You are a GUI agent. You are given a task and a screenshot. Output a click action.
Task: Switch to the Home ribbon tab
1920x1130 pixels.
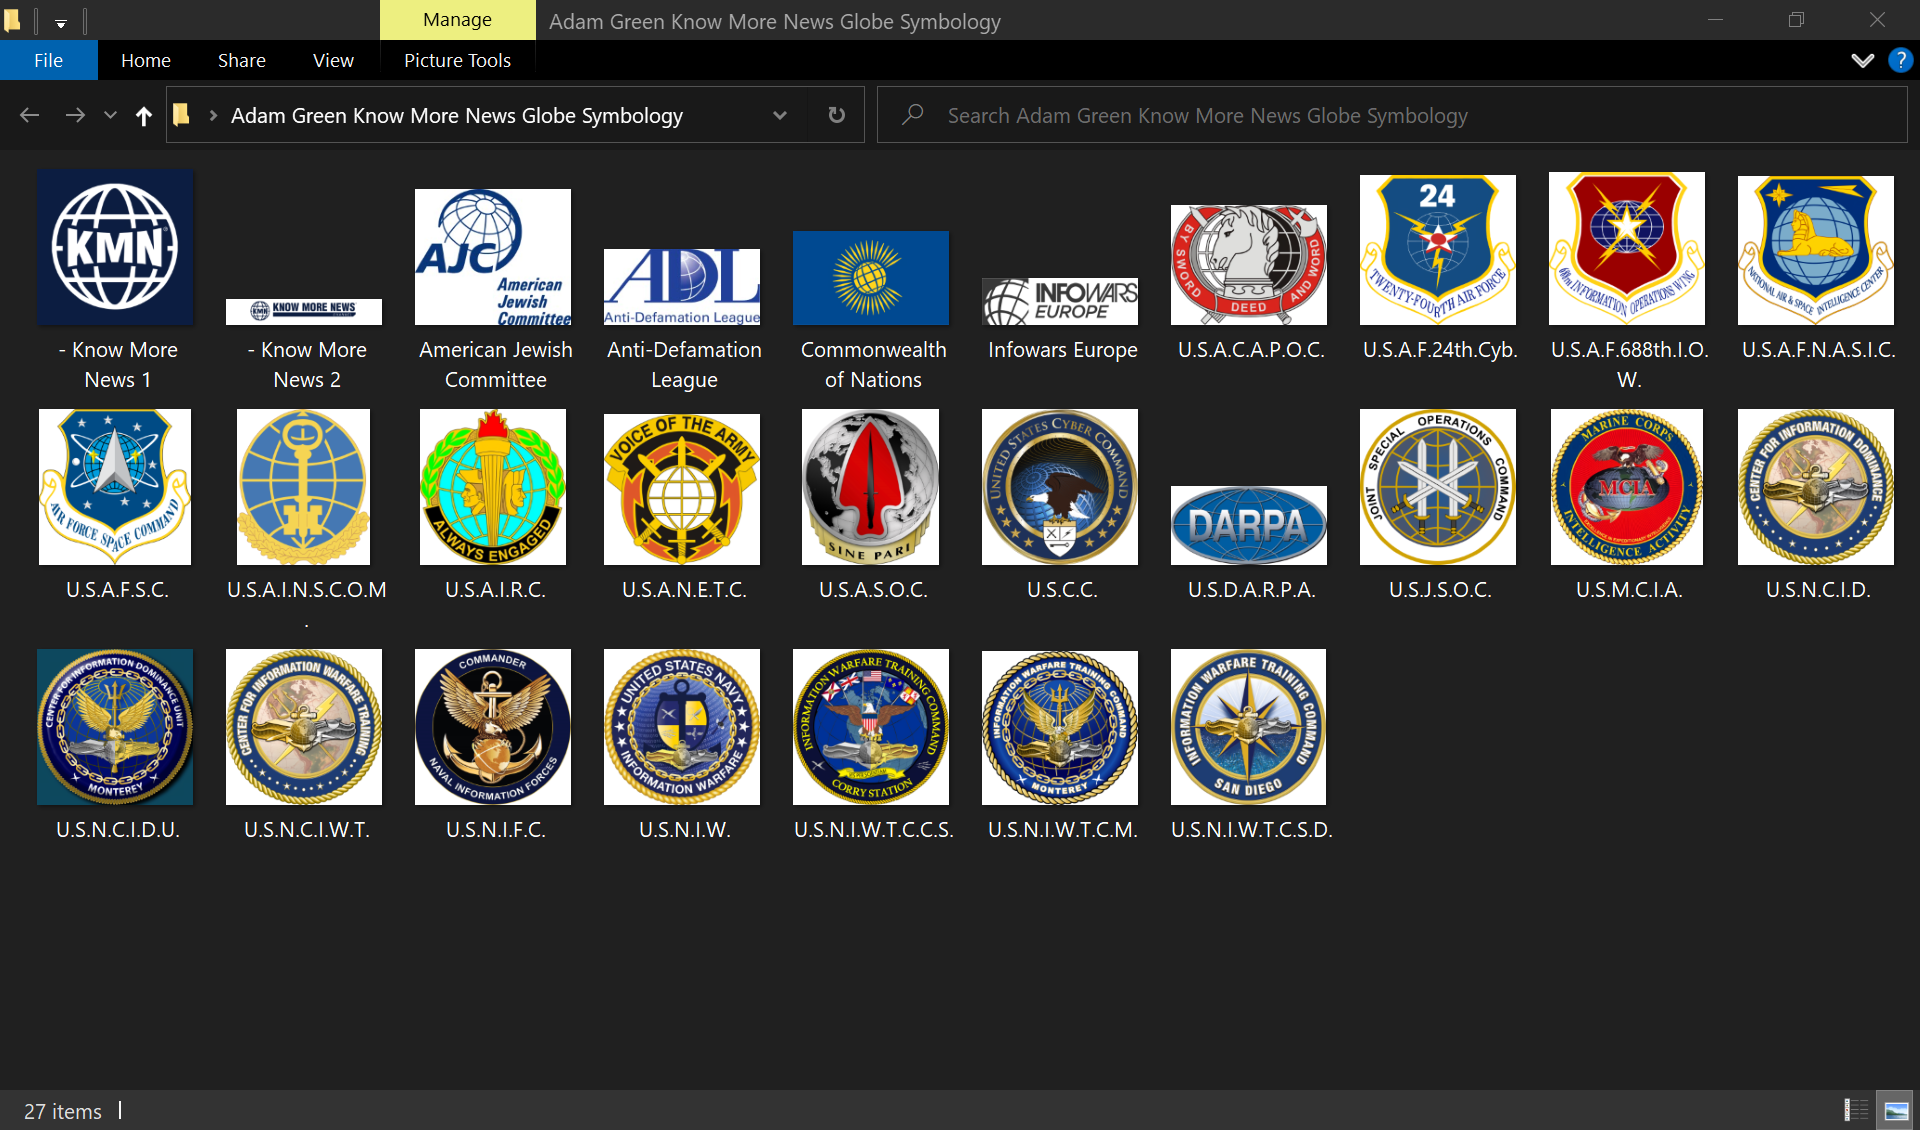tap(146, 60)
